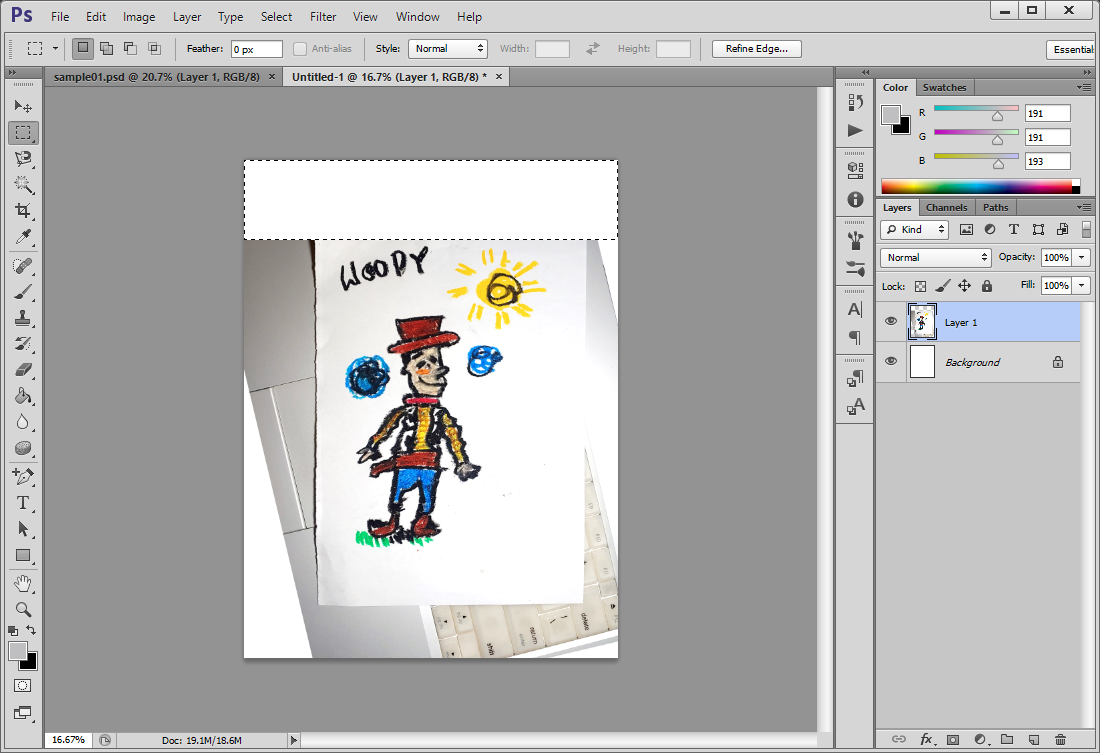This screenshot has width=1100, height=753.
Task: Select the Crop tool
Action: coord(23,211)
